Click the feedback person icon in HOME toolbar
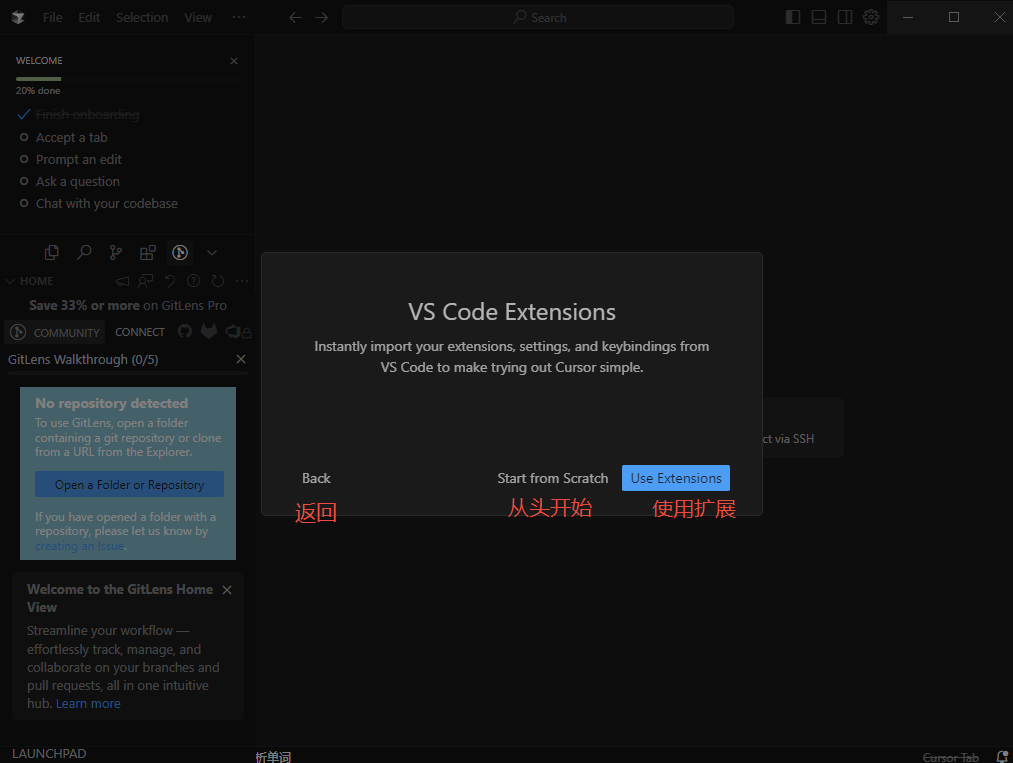This screenshot has height=763, width=1013. [x=146, y=281]
